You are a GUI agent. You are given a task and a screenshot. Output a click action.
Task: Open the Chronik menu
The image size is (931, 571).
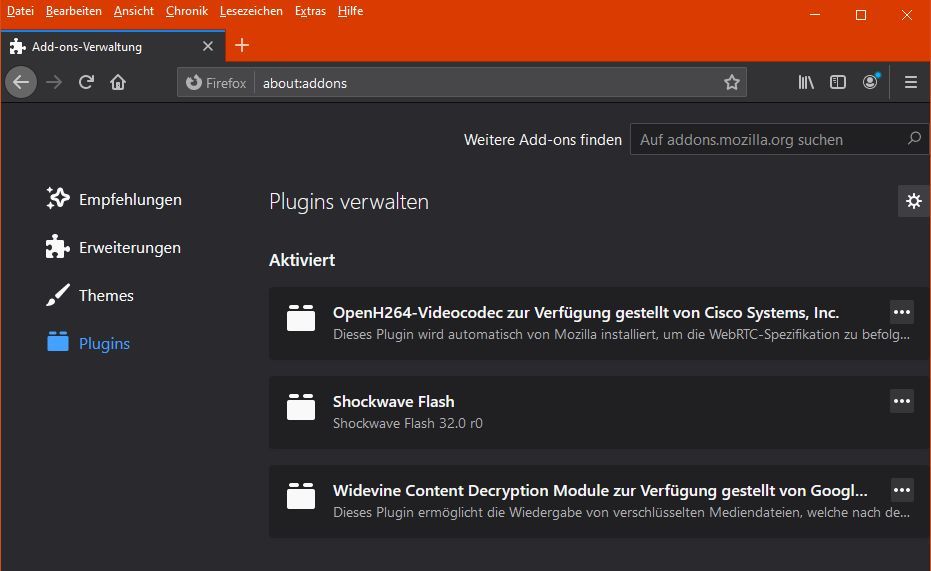186,11
